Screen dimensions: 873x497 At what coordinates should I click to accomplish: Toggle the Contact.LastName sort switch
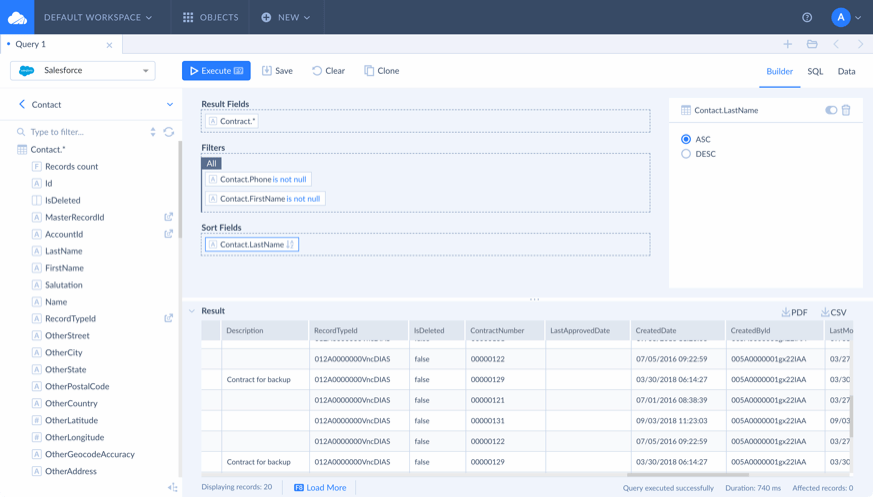(831, 110)
